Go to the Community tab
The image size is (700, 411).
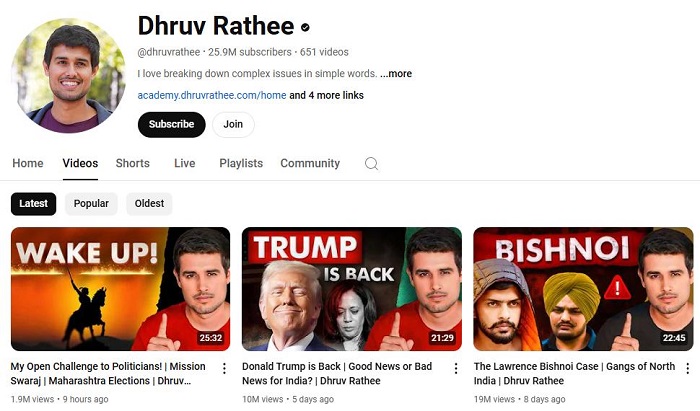coord(310,163)
